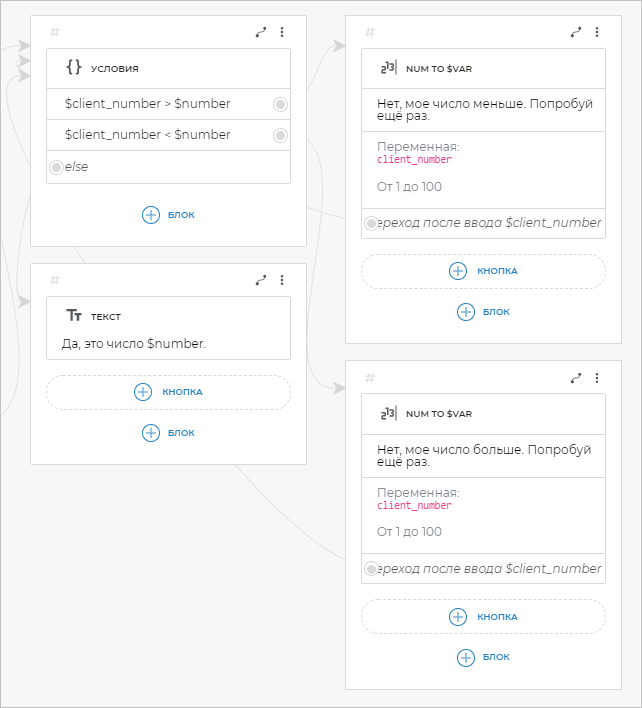The width and height of the screenshot is (642, 708).
Task: Add блок under the текст node
Action: click(x=168, y=433)
